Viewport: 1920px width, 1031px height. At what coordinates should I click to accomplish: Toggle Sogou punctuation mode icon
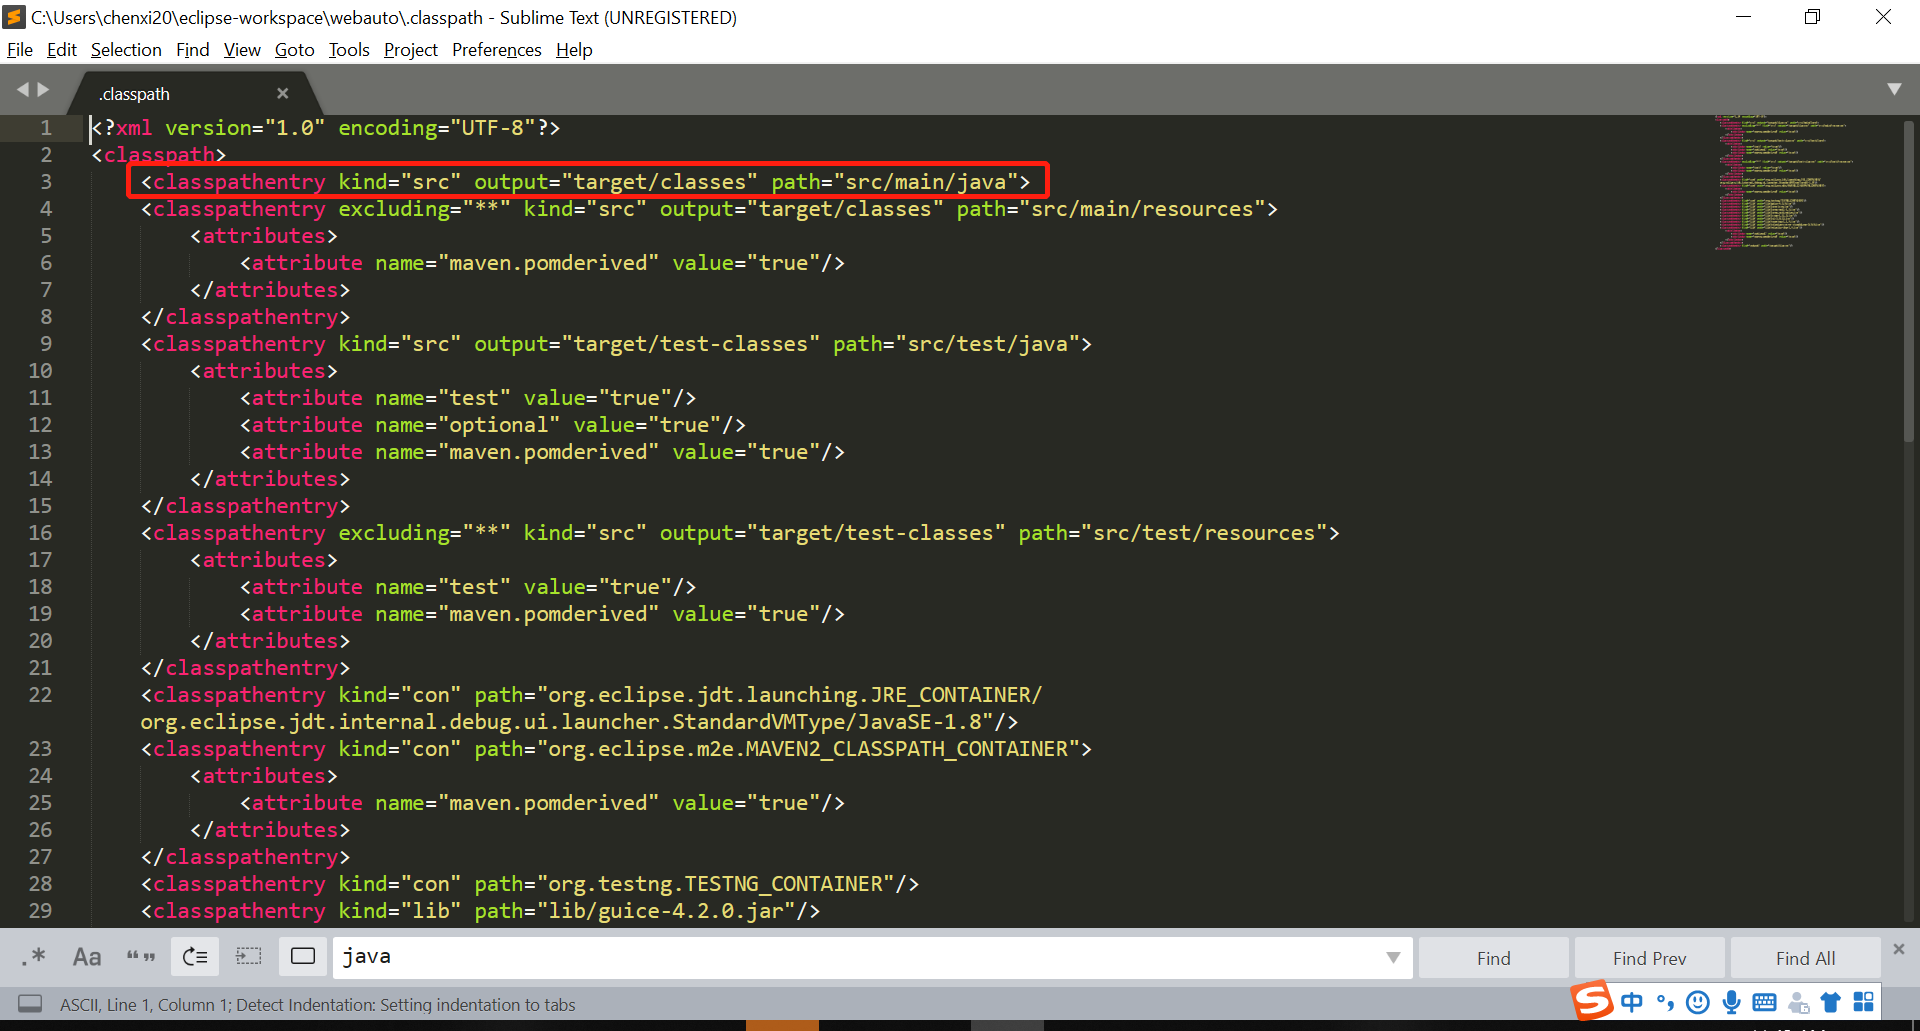[1665, 1002]
